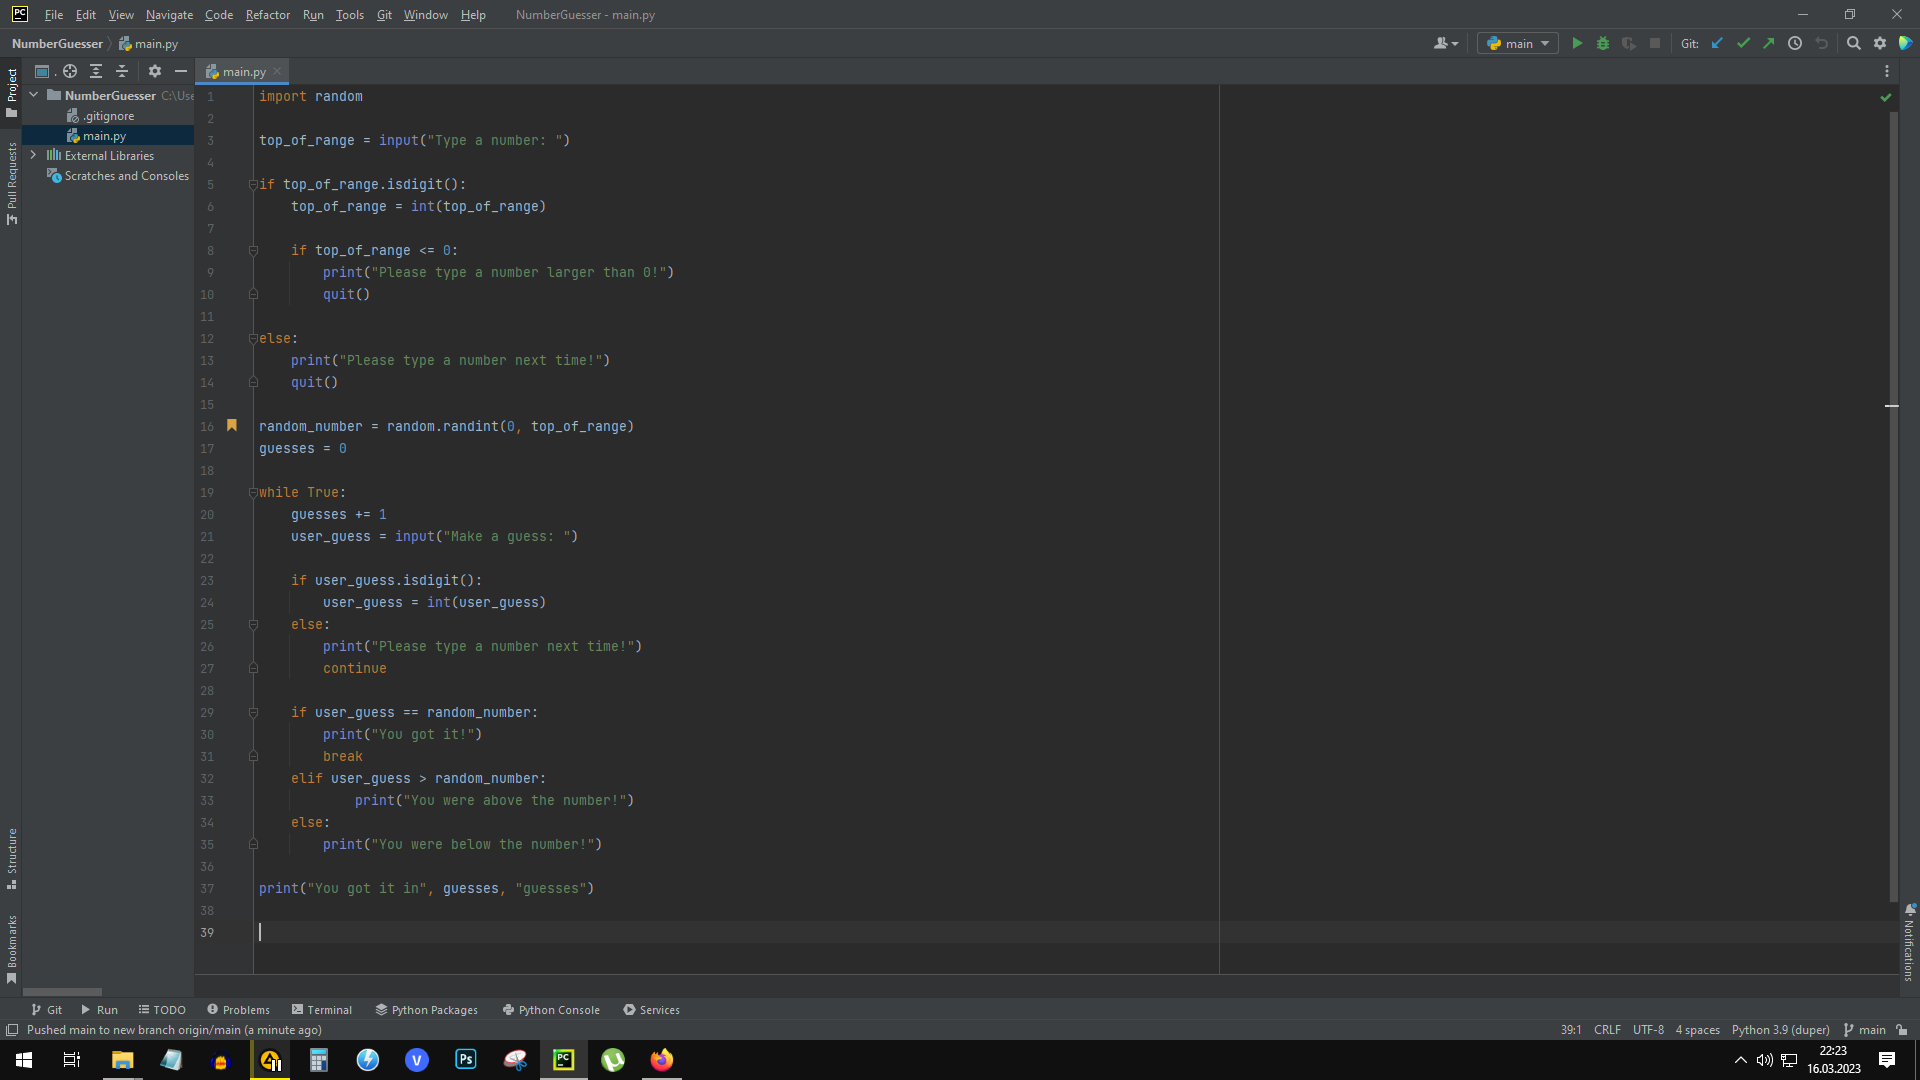Update project with Git pull arrow

coord(1717,43)
